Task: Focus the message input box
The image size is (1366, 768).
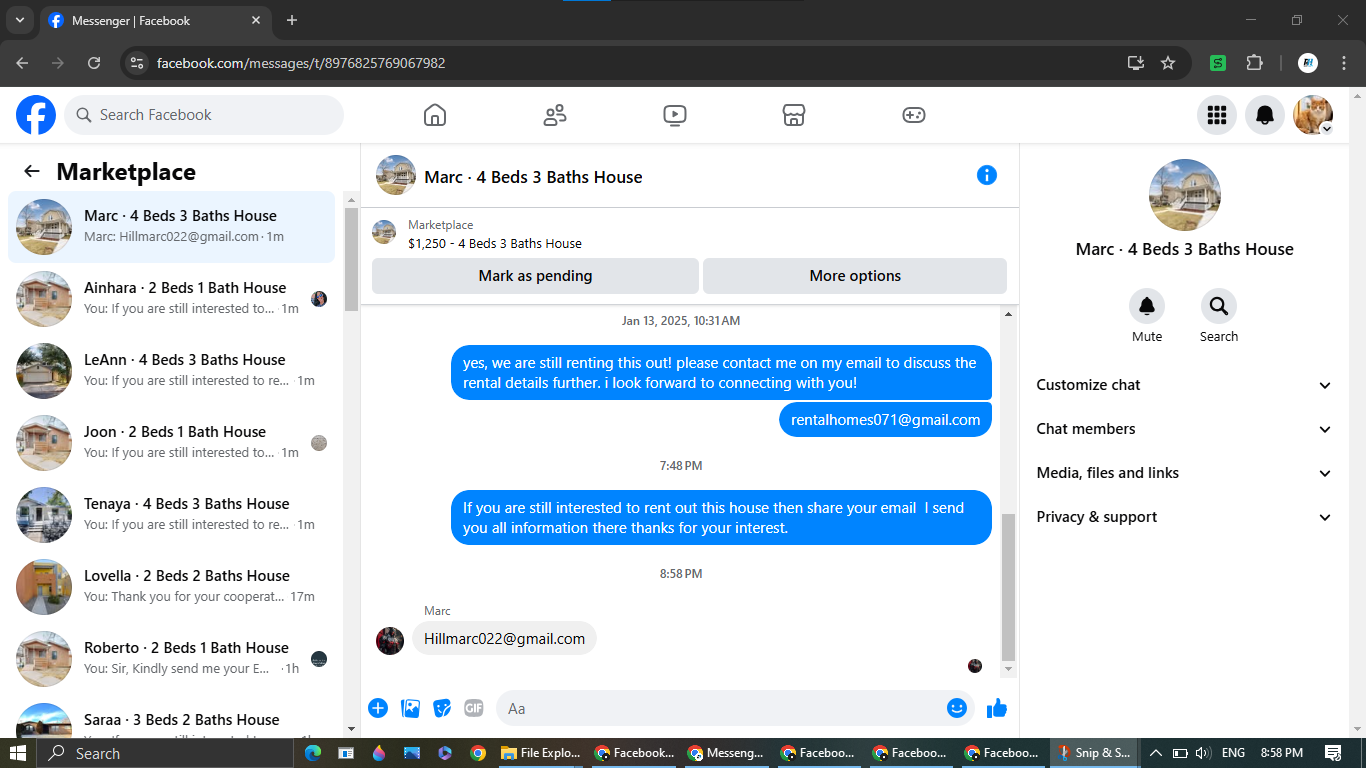Action: coord(720,708)
